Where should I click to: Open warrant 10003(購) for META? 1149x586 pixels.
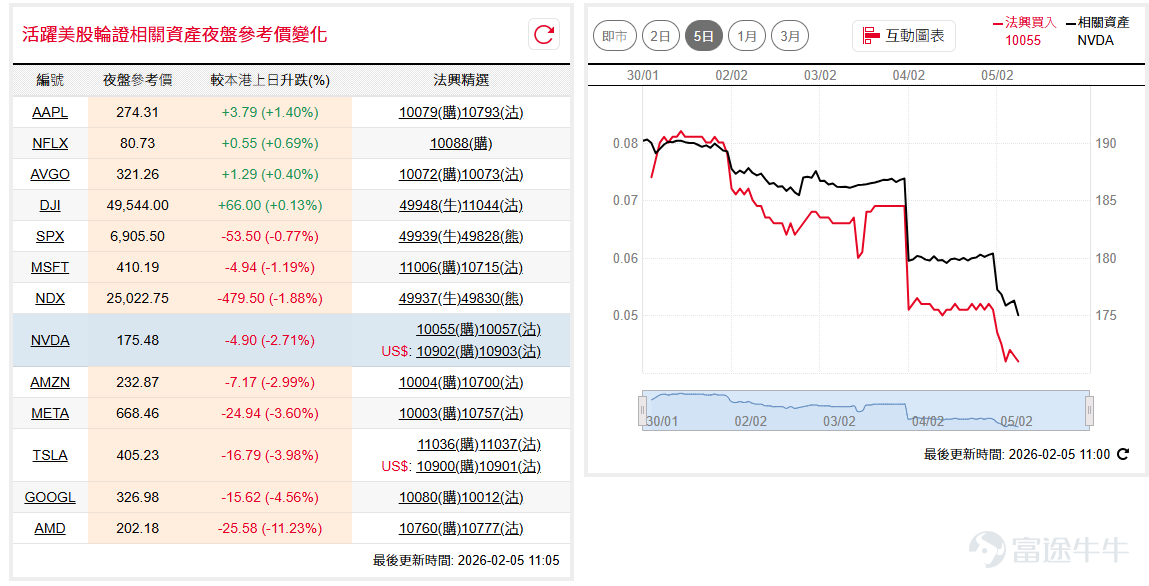point(429,413)
